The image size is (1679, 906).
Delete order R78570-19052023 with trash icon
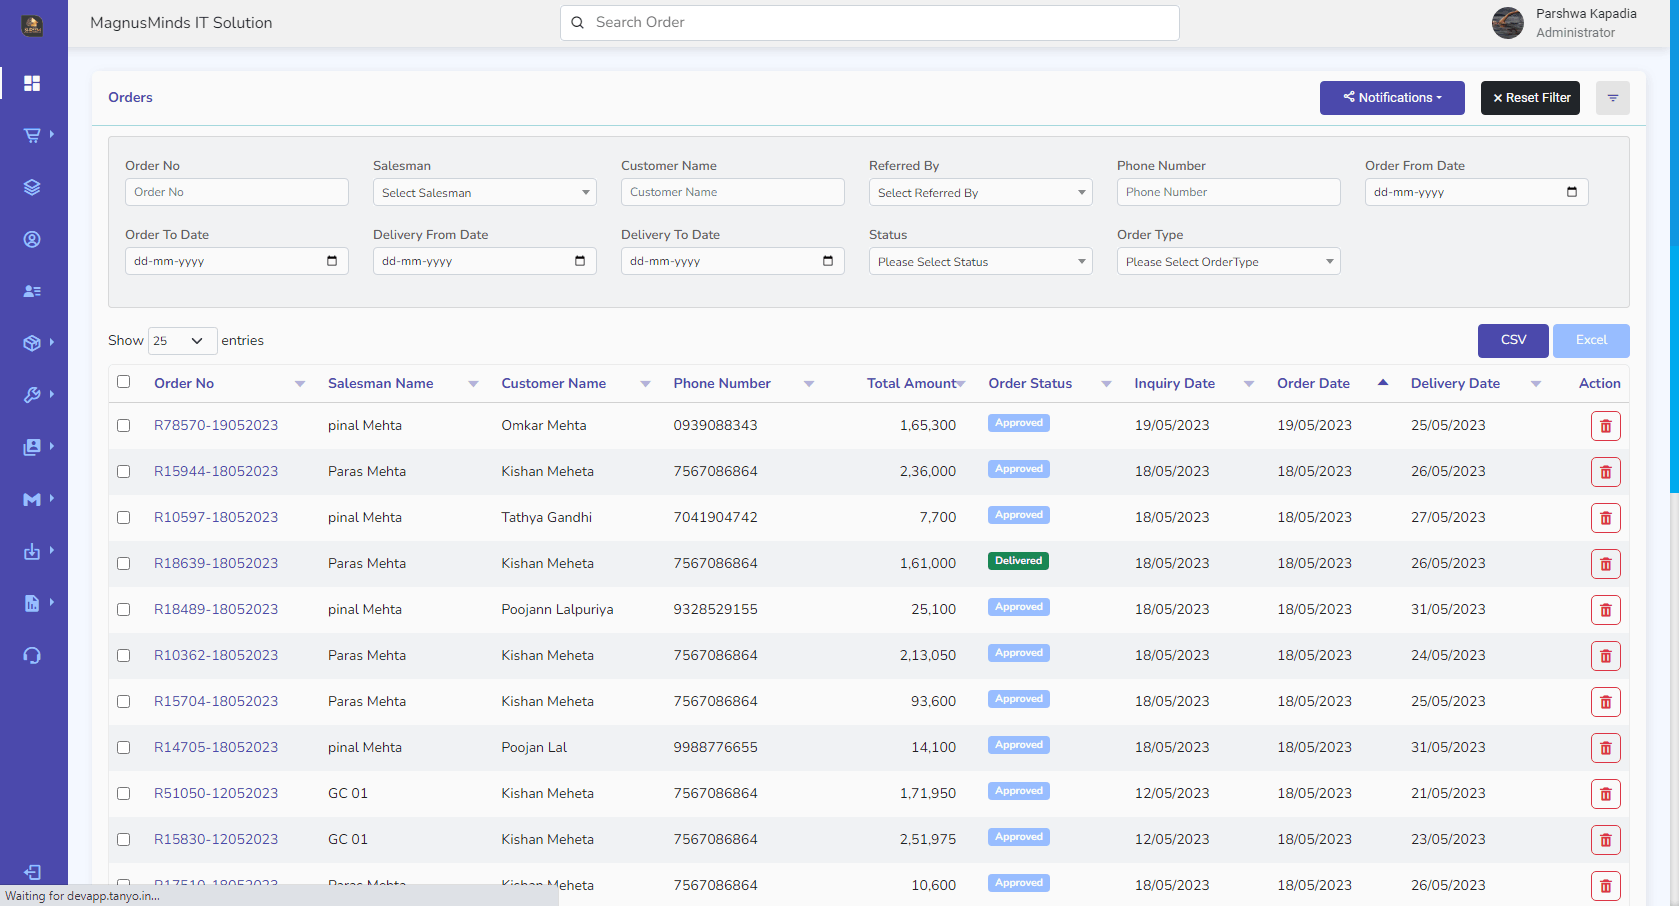[1605, 426]
